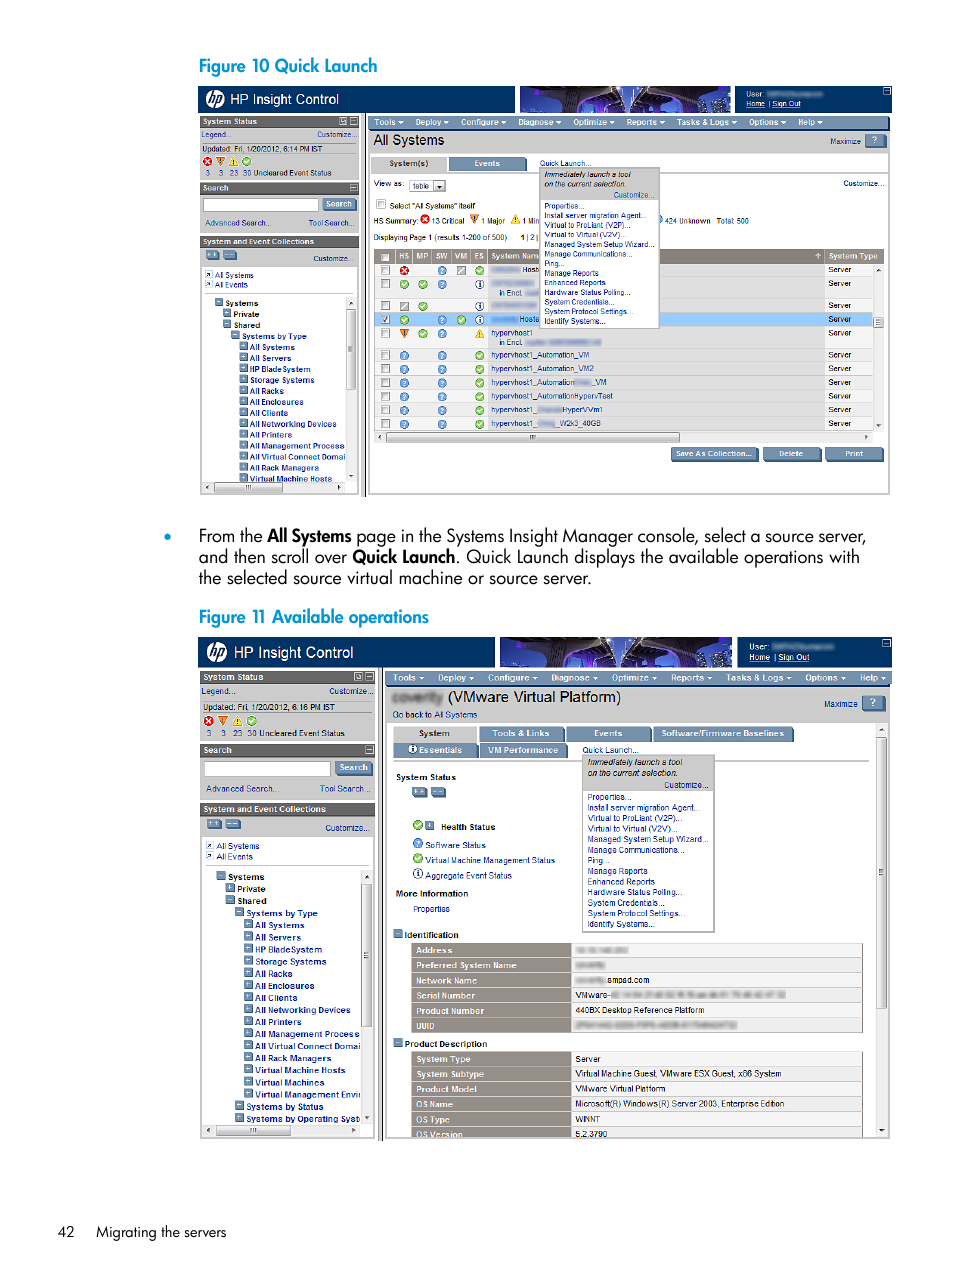Expand Health Status details in Figure 11
This screenshot has width=954, height=1271.
(429, 826)
